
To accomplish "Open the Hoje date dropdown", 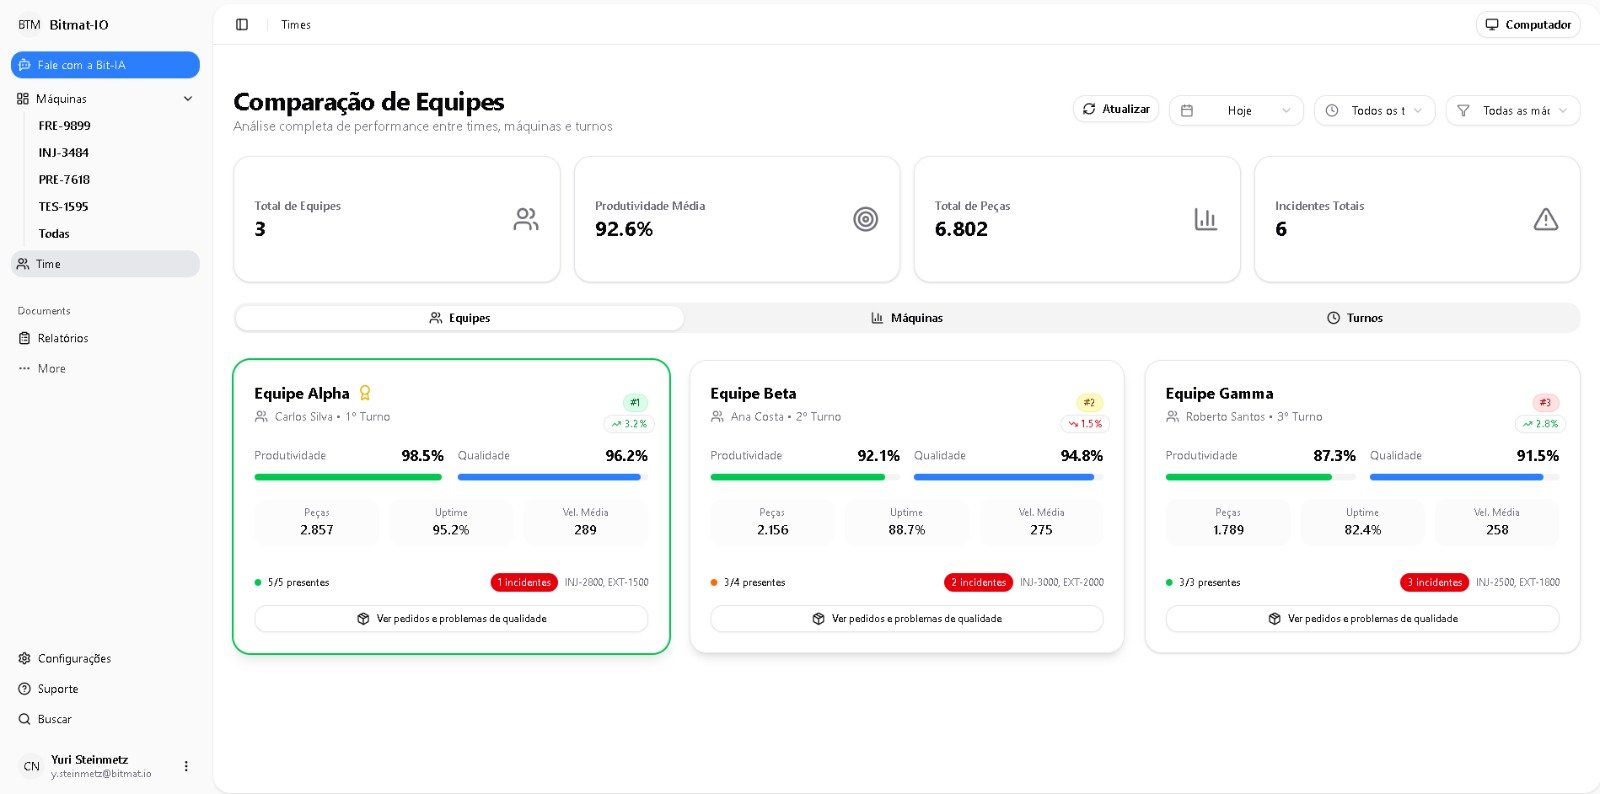I will 1235,110.
